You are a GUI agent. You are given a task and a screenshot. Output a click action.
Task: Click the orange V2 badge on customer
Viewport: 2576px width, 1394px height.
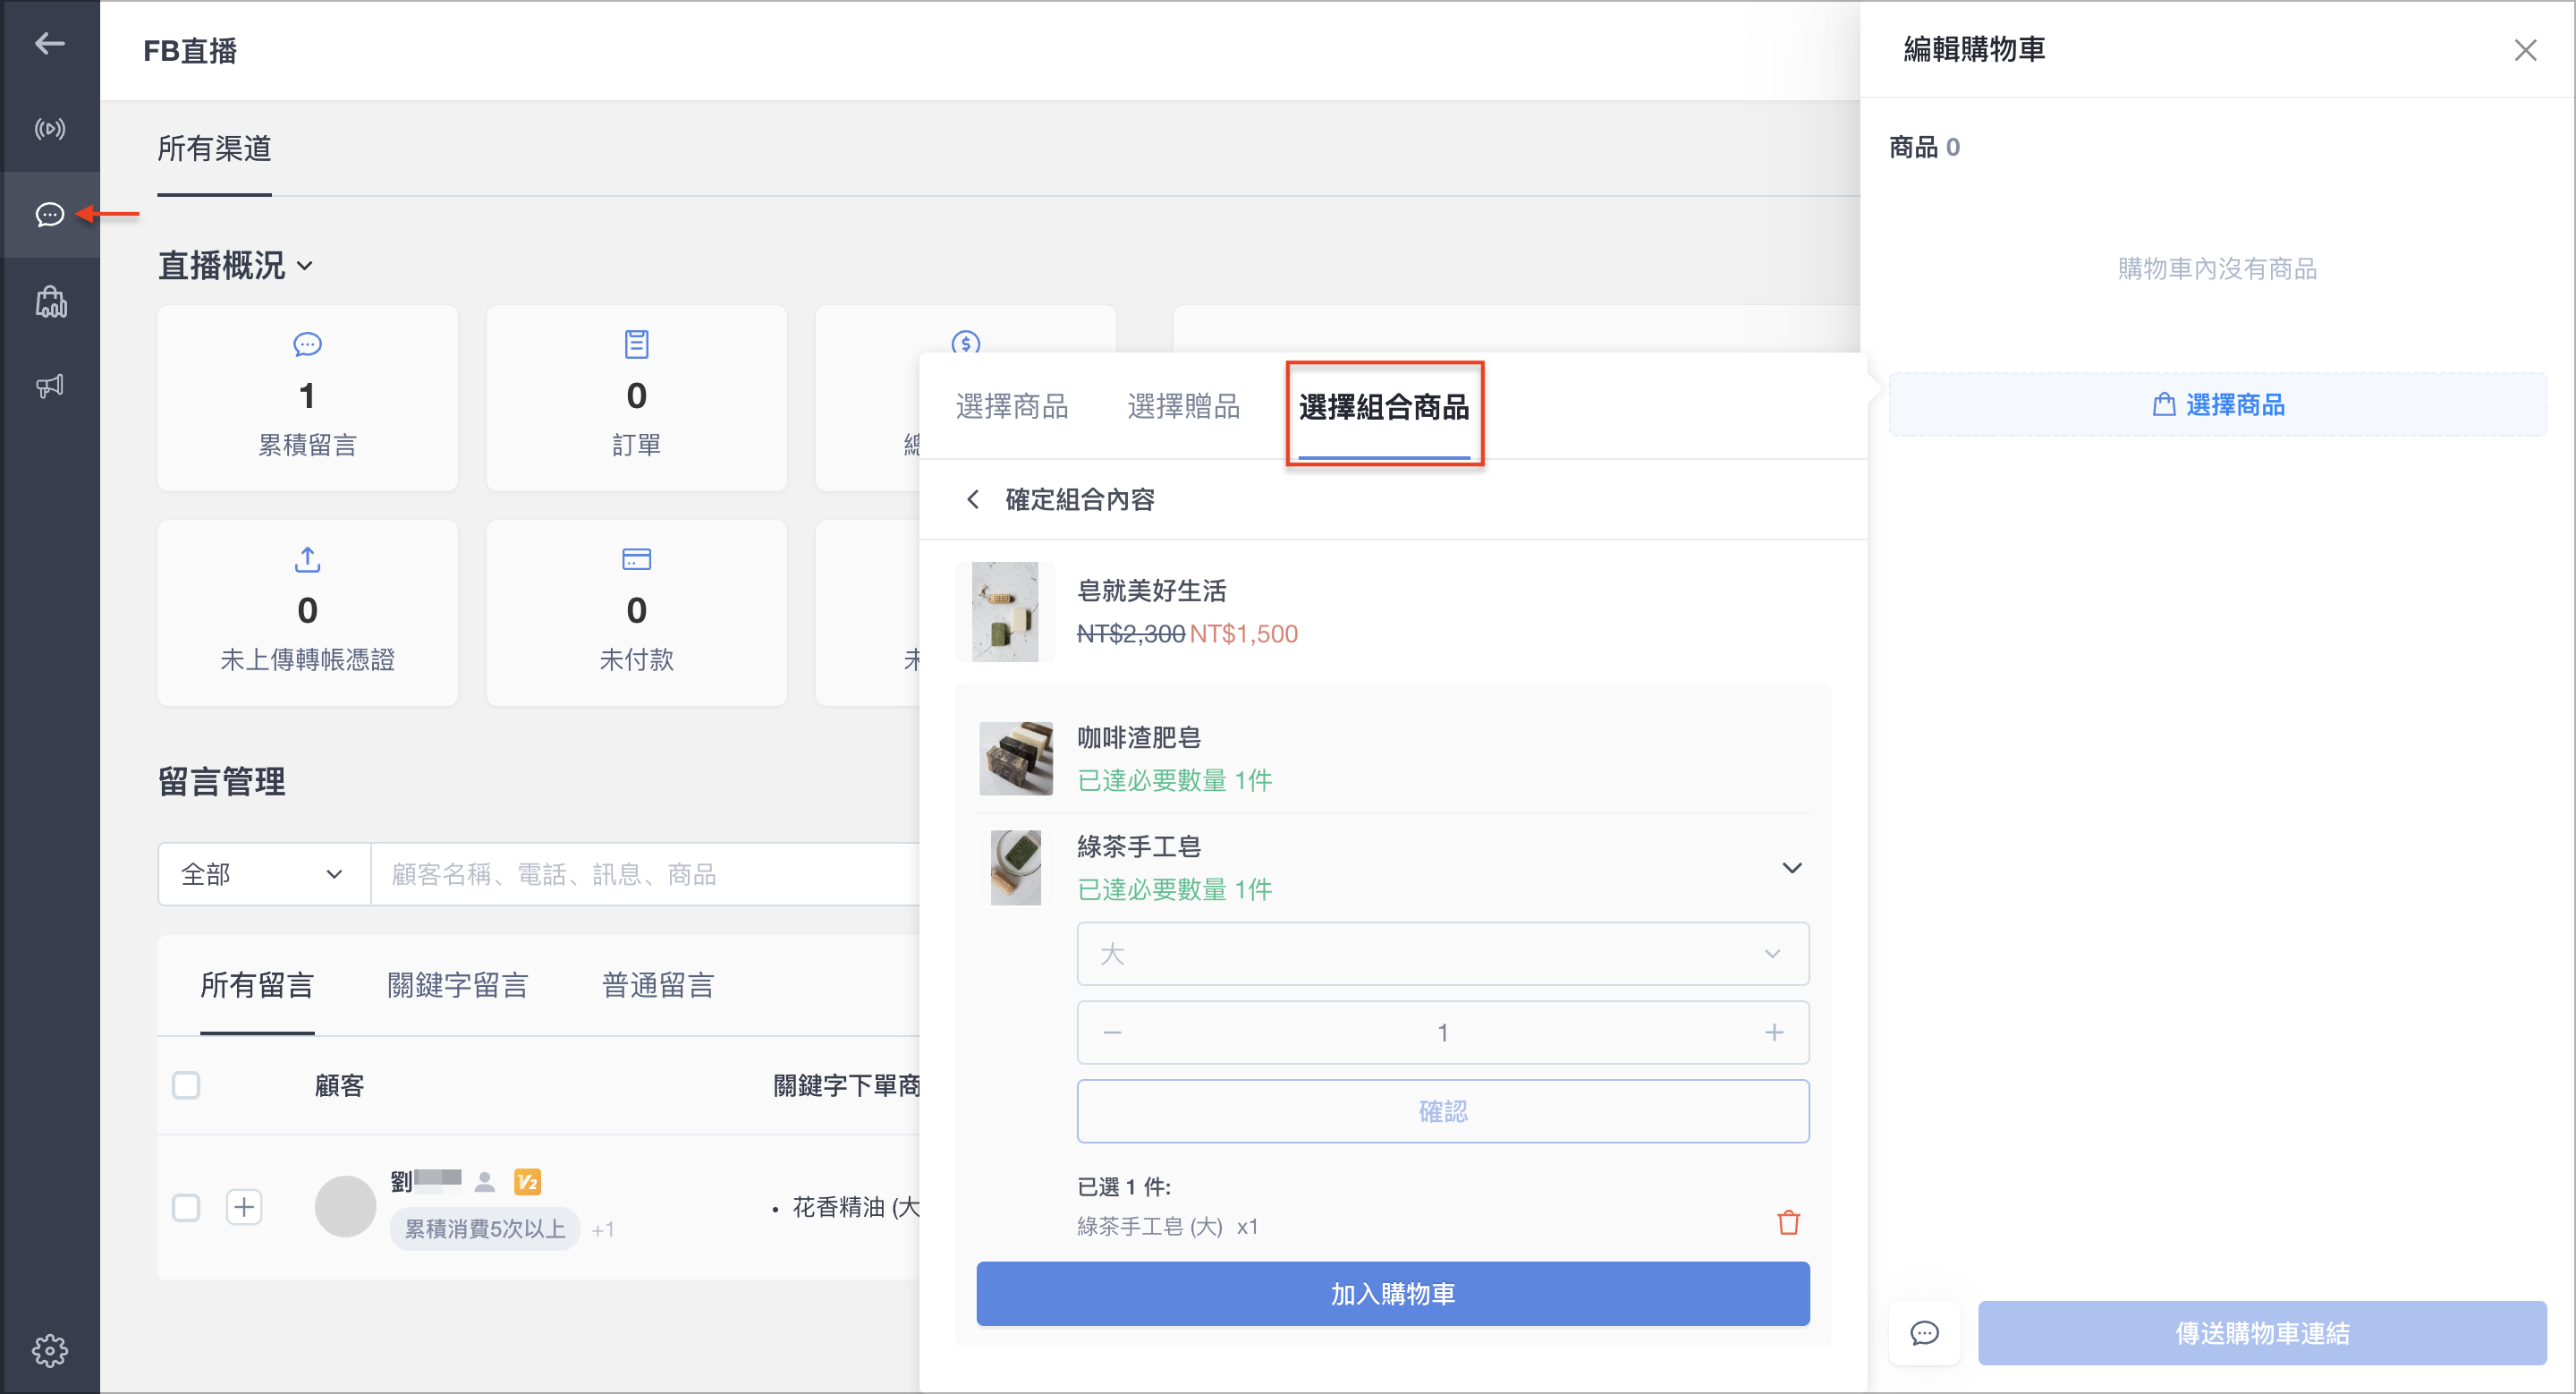tap(527, 1182)
